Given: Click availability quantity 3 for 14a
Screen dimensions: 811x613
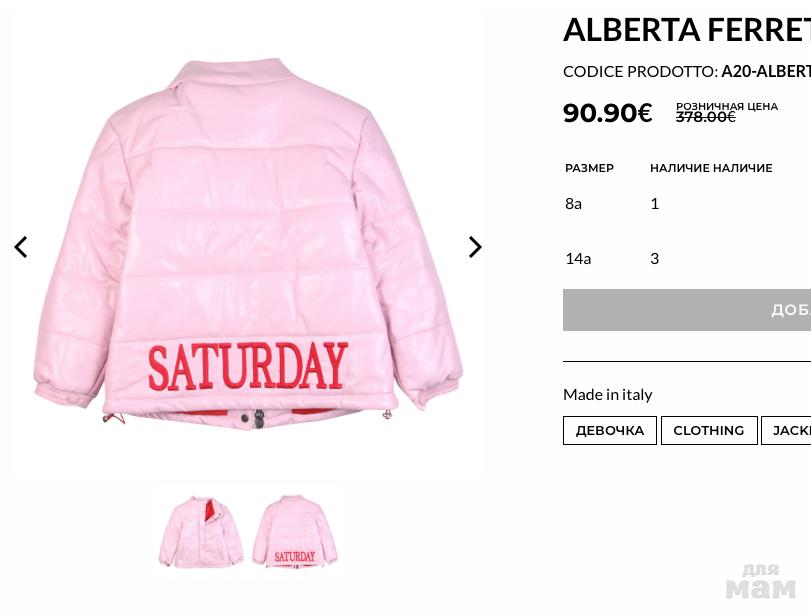Looking at the screenshot, I should [x=654, y=259].
